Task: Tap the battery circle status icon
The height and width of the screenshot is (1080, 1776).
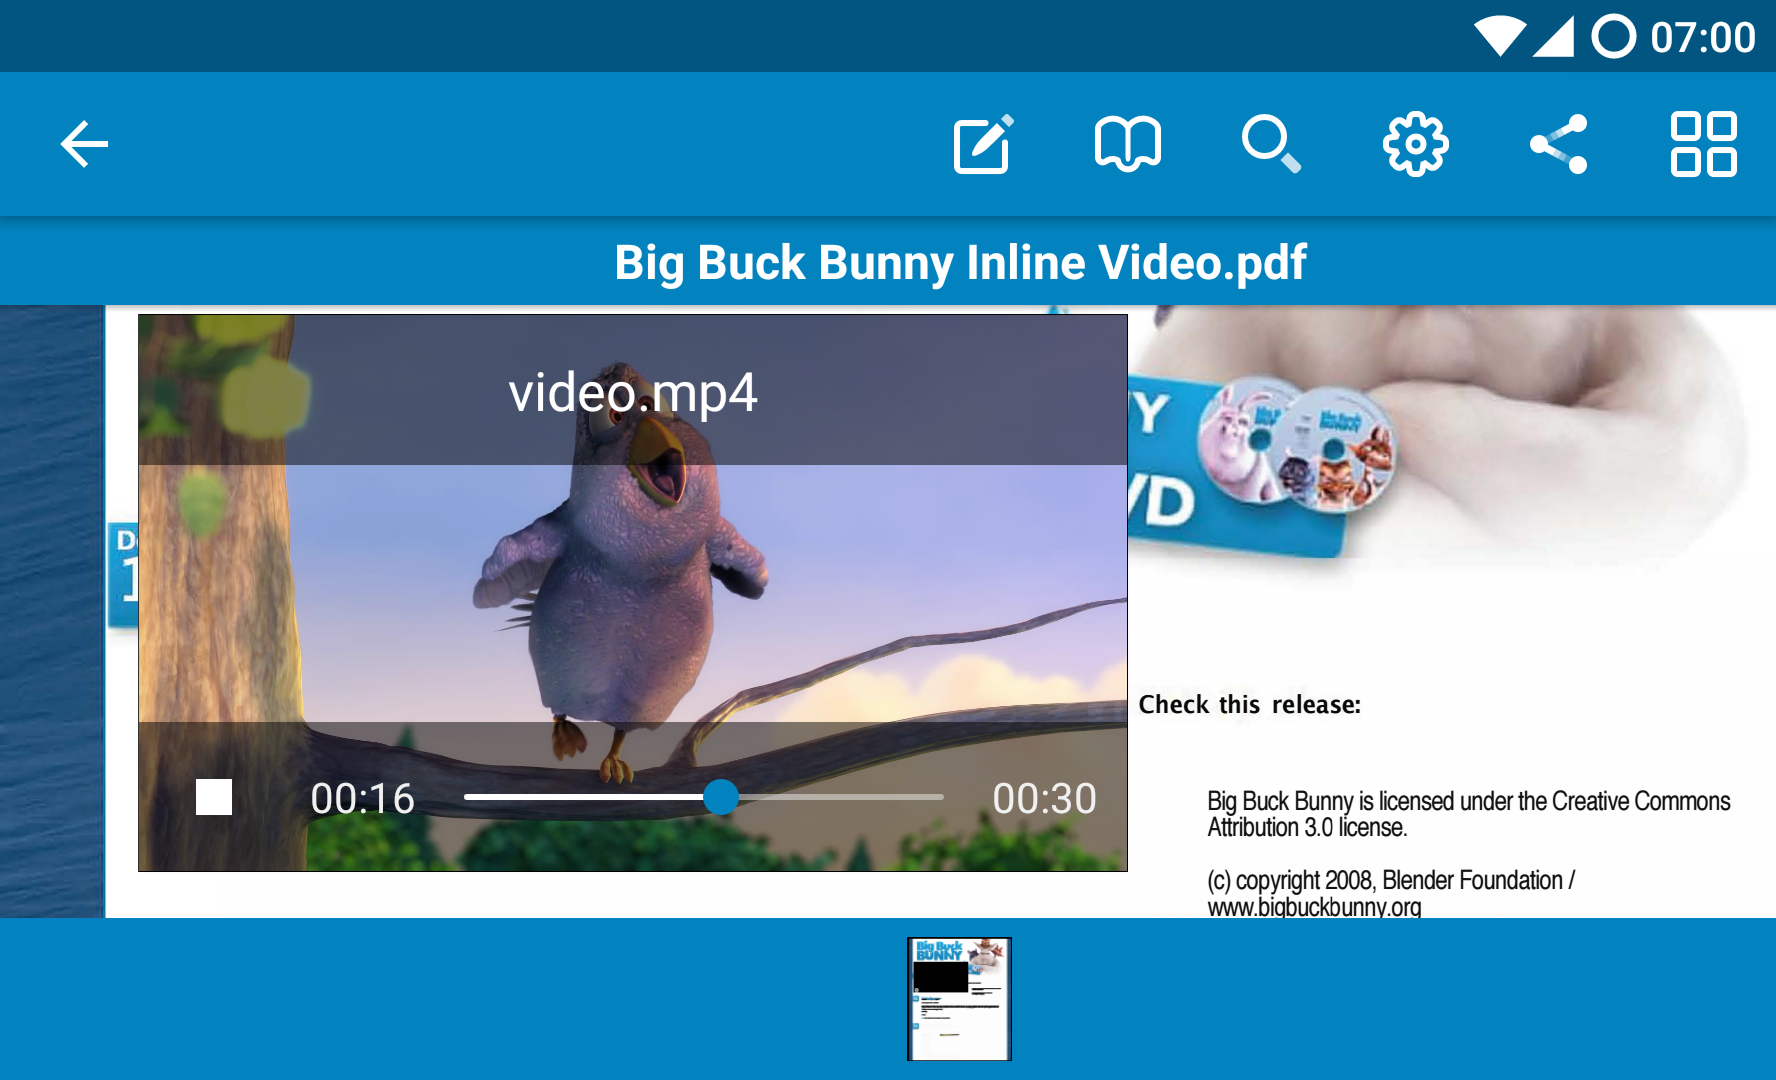Action: coord(1613,37)
